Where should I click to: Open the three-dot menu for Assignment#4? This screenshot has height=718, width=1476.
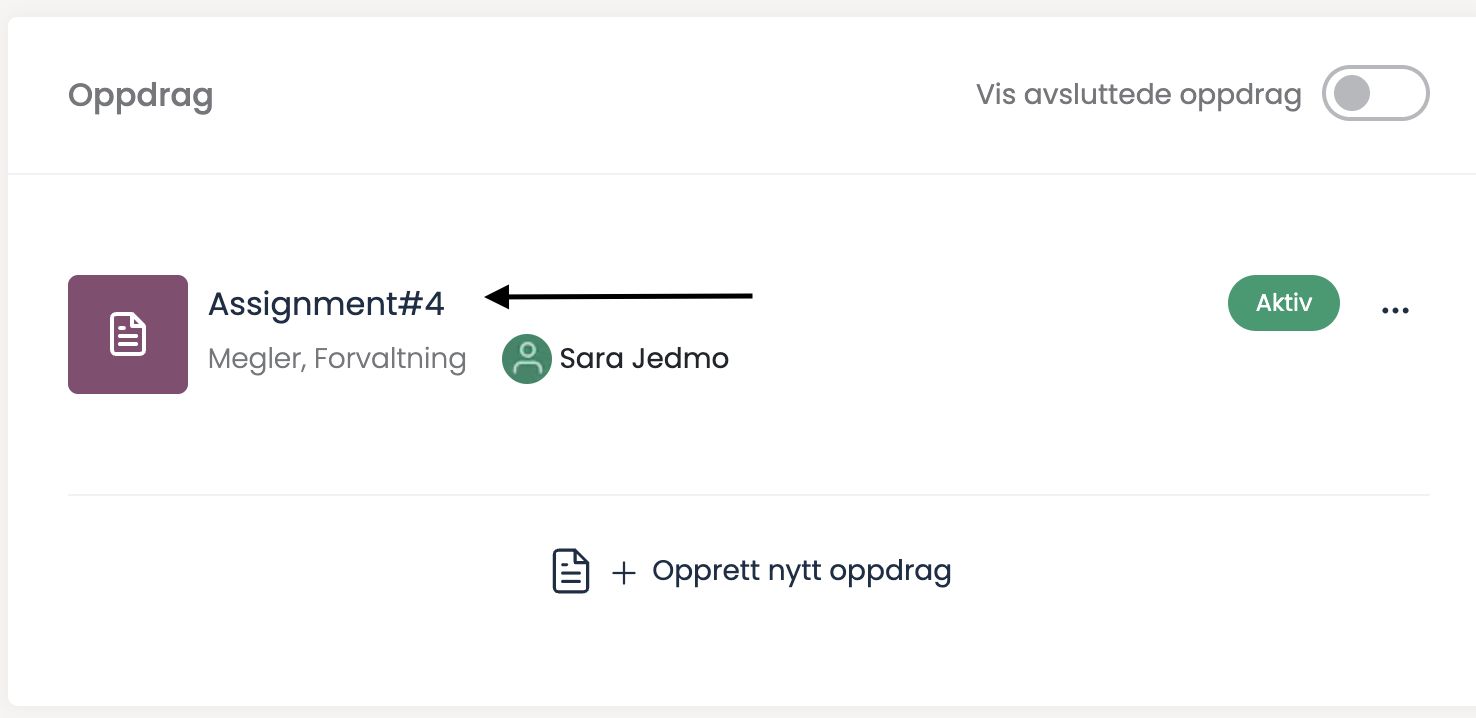coord(1395,310)
